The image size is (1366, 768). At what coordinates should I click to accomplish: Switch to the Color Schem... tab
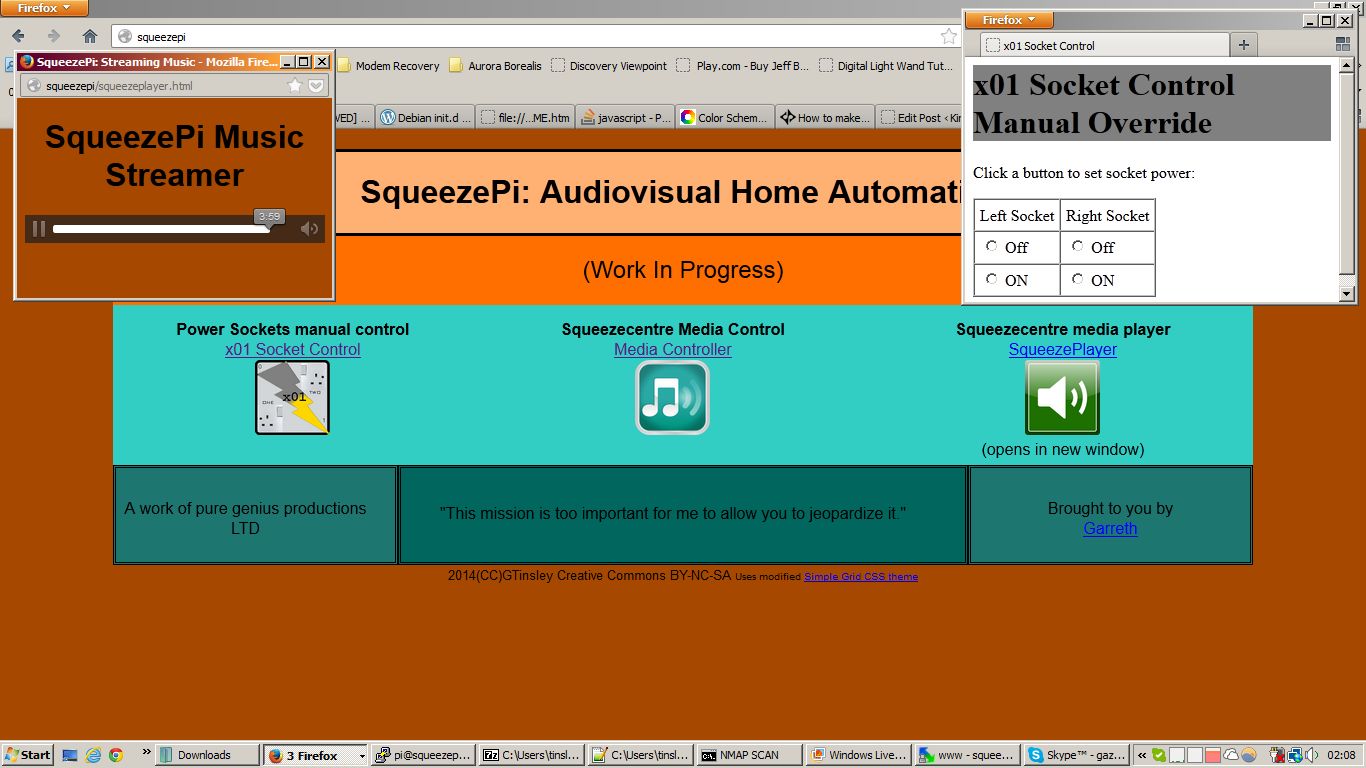tap(725, 117)
